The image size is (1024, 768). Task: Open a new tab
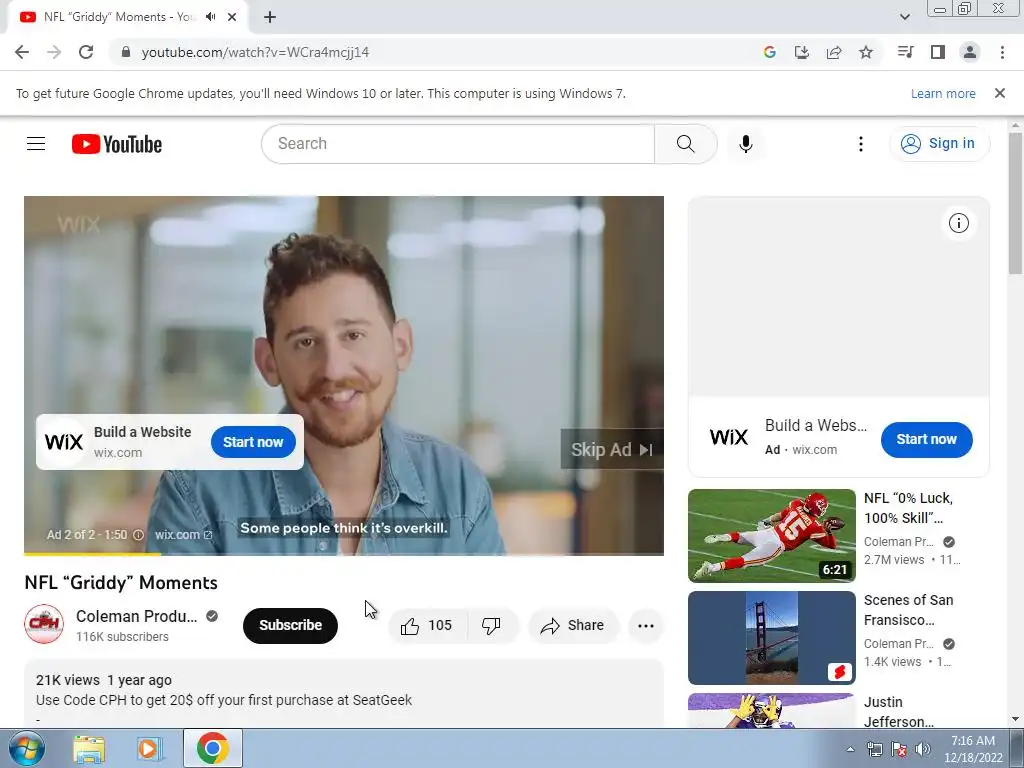pos(270,17)
